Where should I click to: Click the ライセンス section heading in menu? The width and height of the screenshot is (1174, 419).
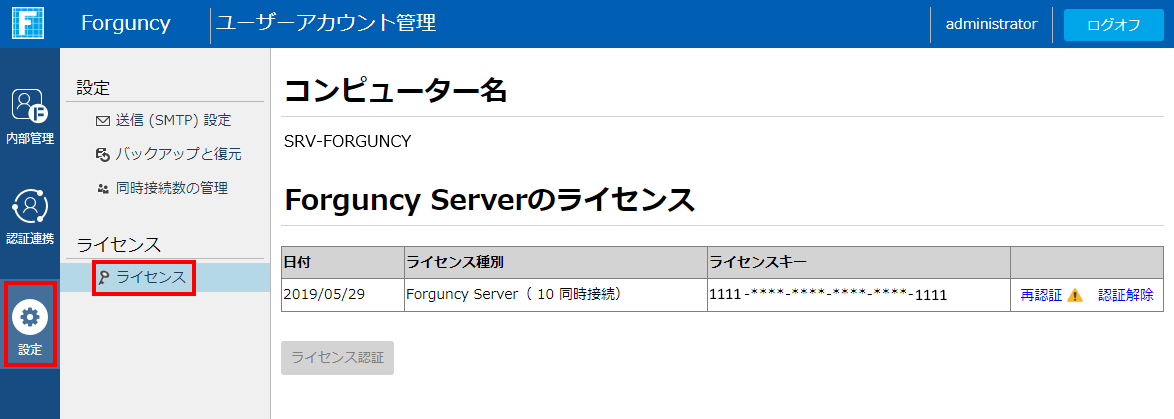coord(119,245)
